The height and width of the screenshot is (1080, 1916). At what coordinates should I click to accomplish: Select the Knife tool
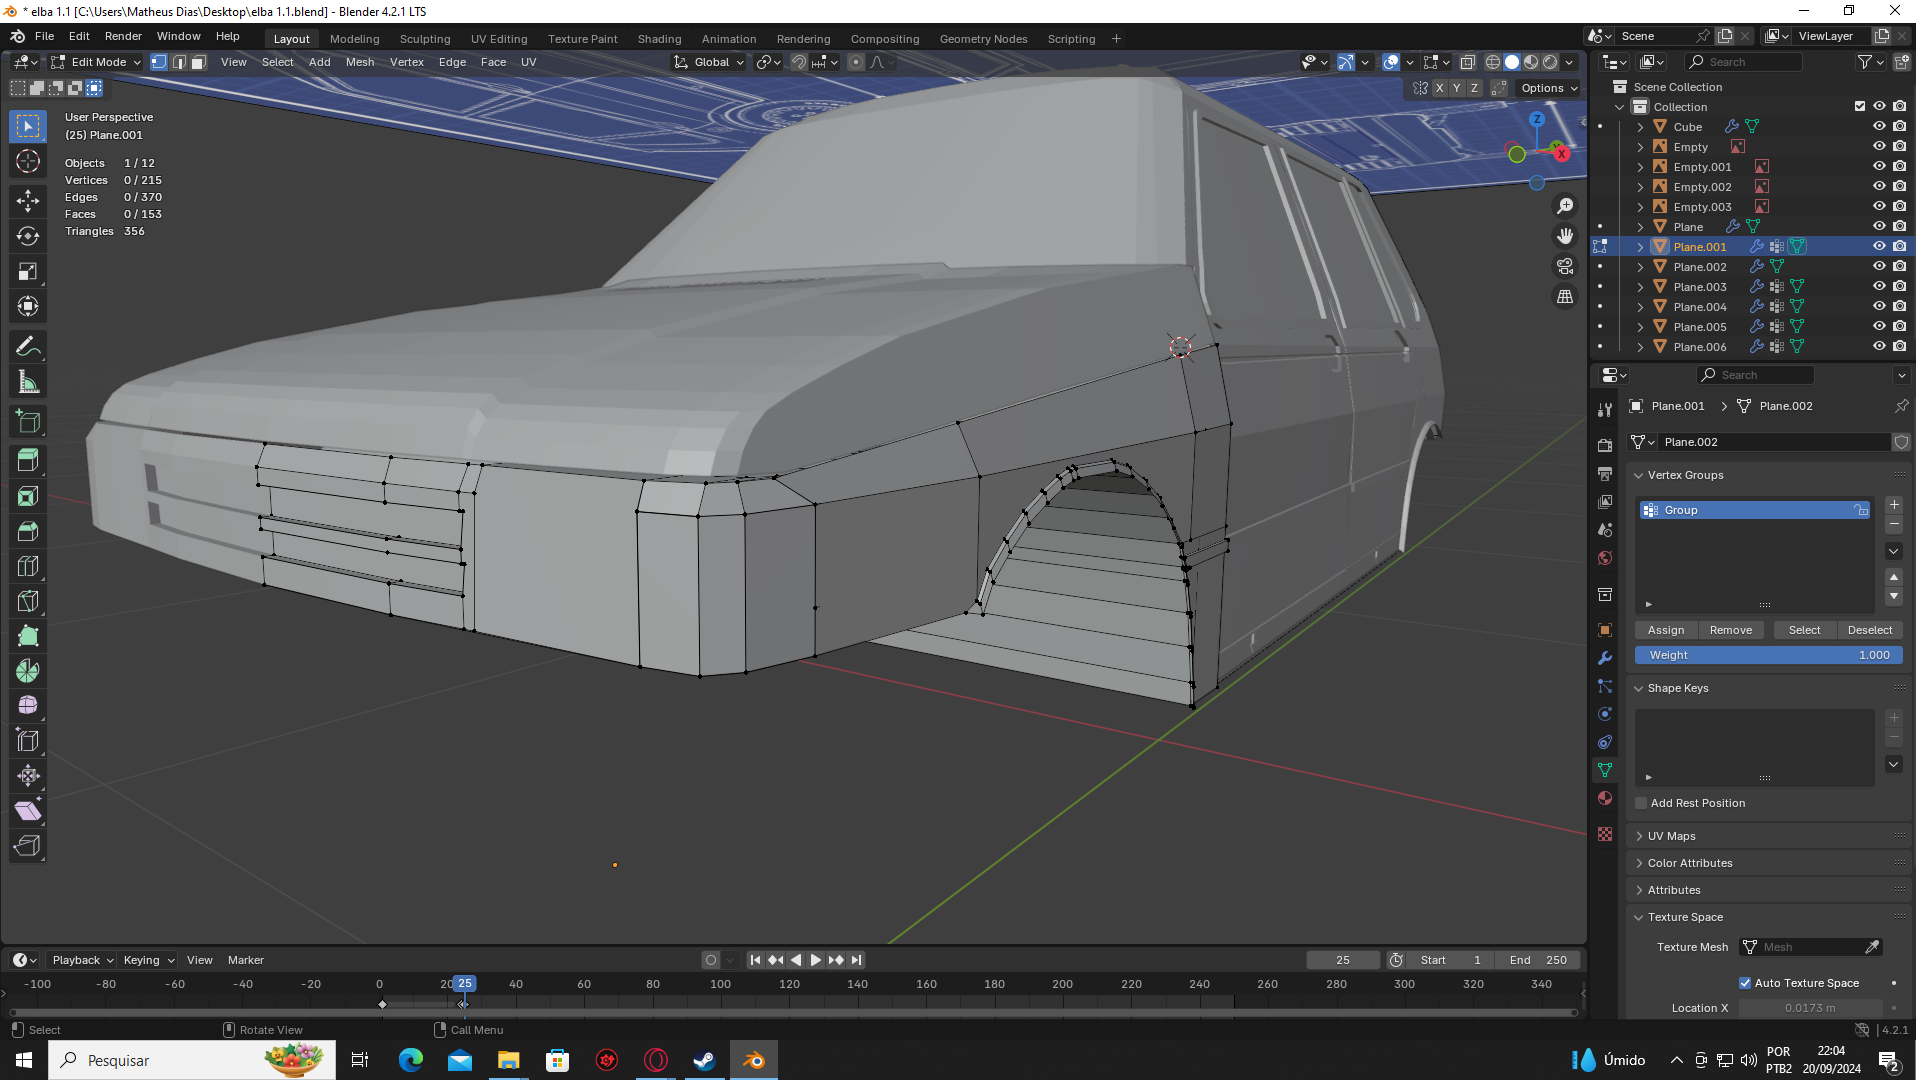coord(28,601)
